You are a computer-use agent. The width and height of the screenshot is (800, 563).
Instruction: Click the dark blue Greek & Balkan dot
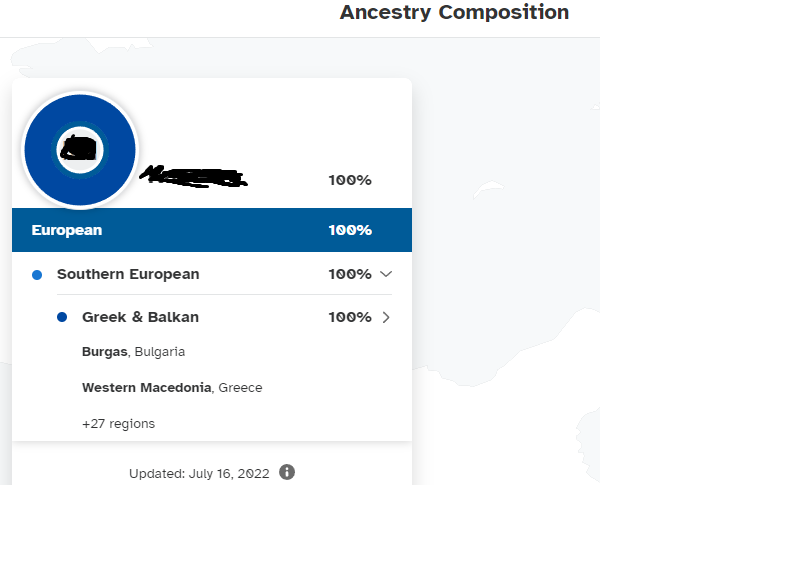tap(62, 317)
